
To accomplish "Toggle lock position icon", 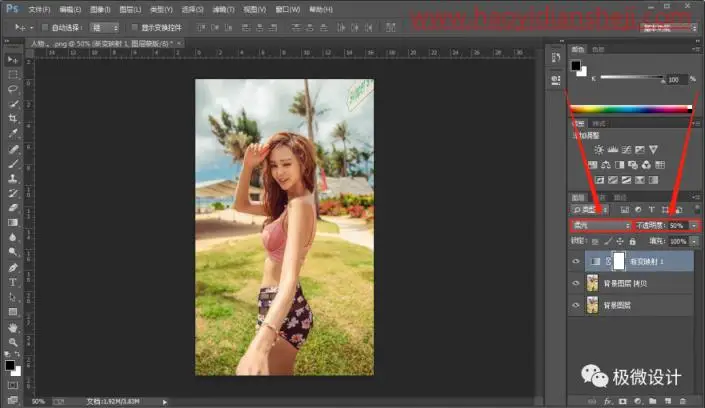I will coord(620,242).
